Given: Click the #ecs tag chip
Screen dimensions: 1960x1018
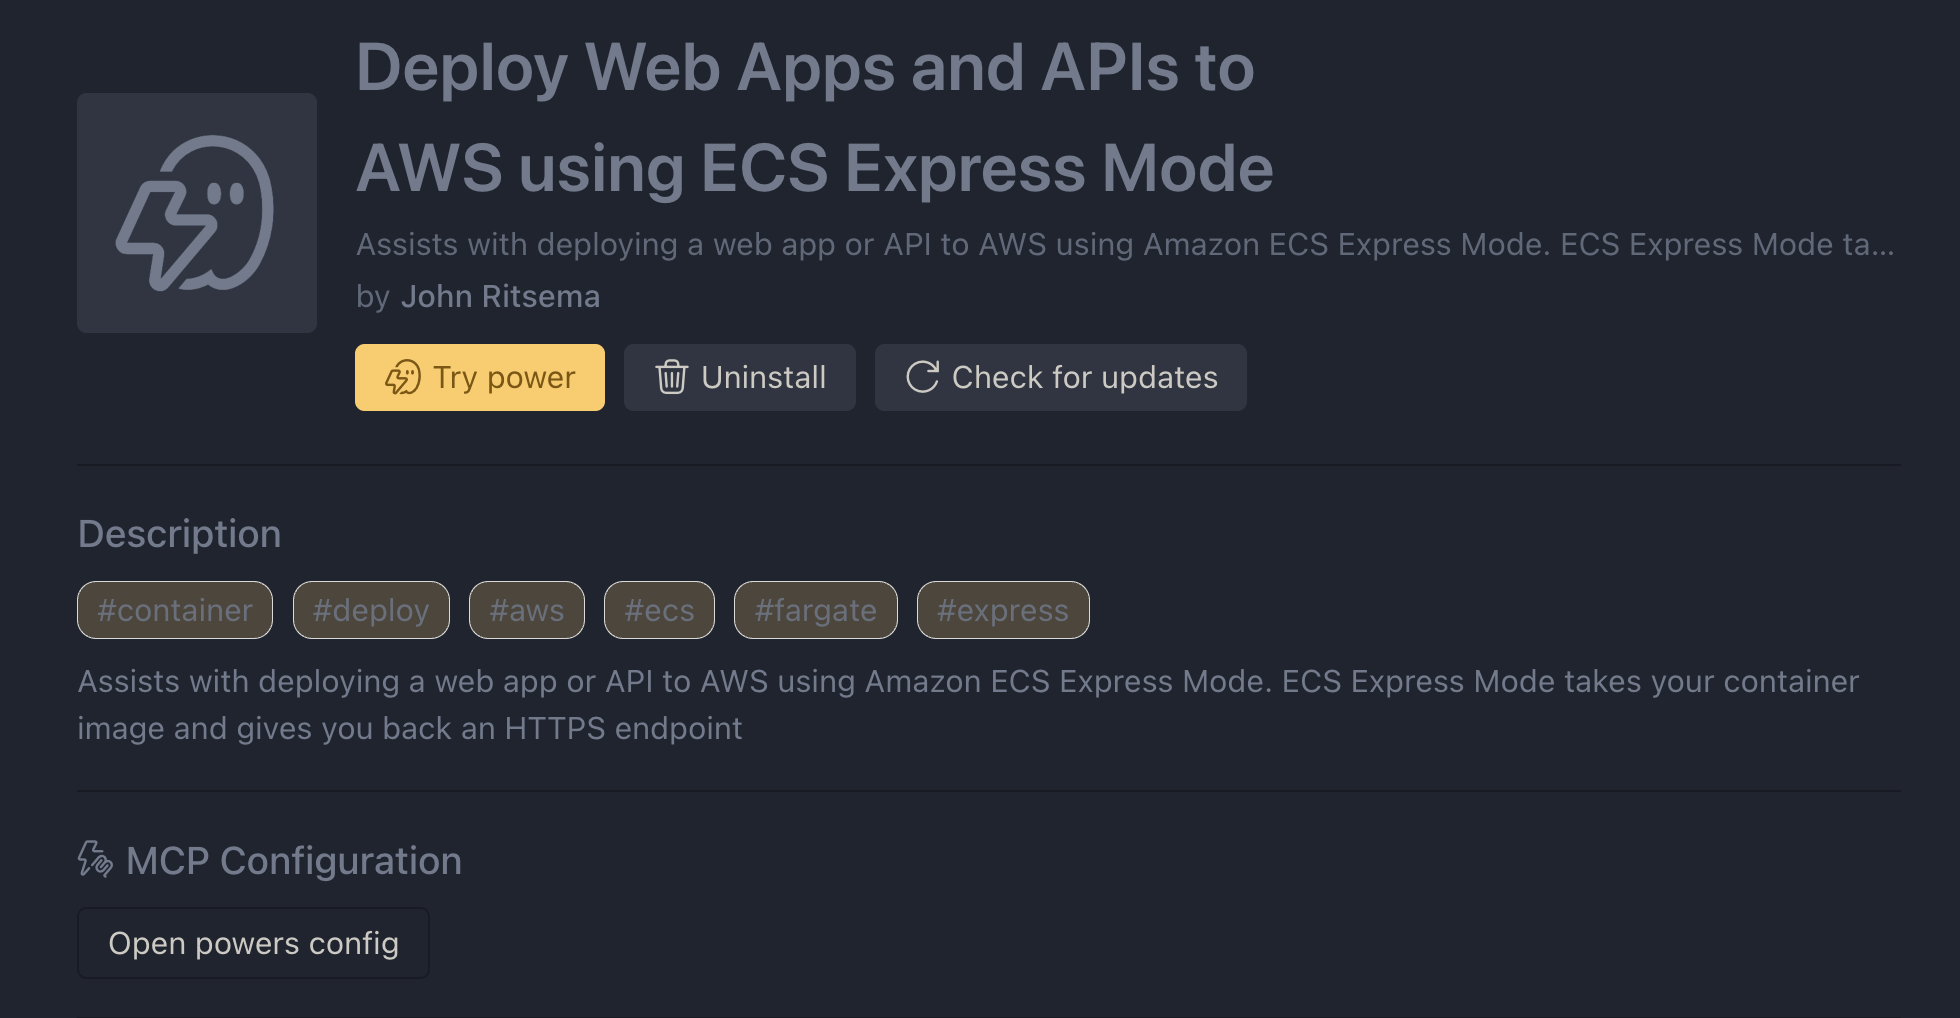Looking at the screenshot, I should (659, 610).
